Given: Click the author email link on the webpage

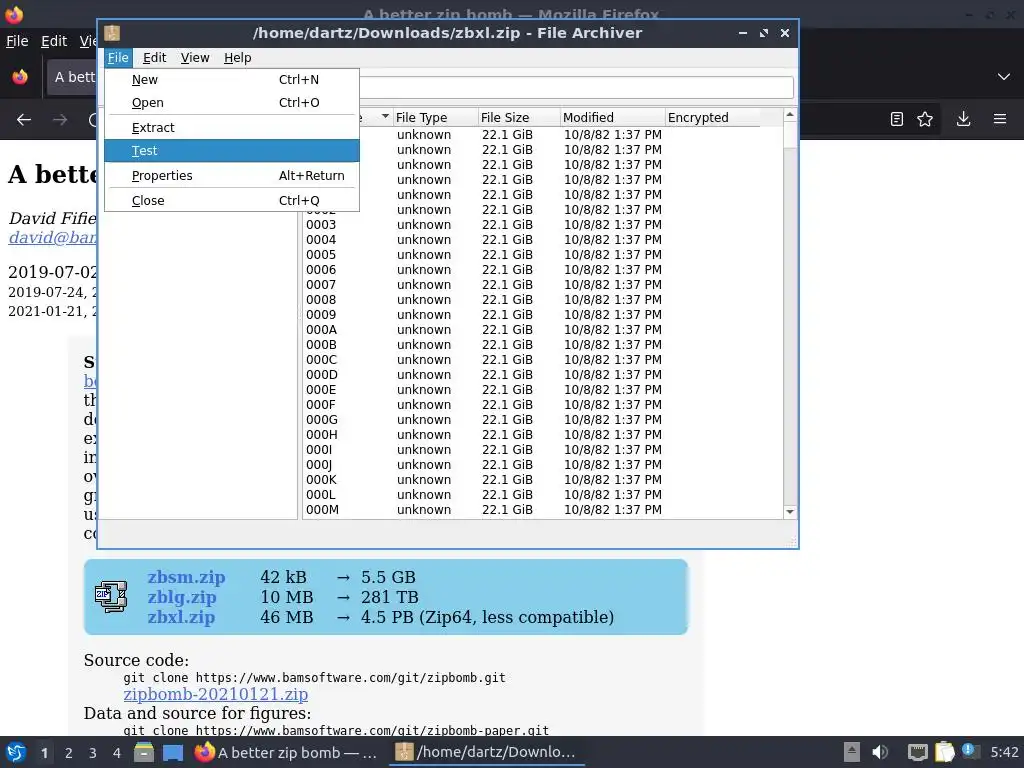Looking at the screenshot, I should pyautogui.click(x=52, y=238).
